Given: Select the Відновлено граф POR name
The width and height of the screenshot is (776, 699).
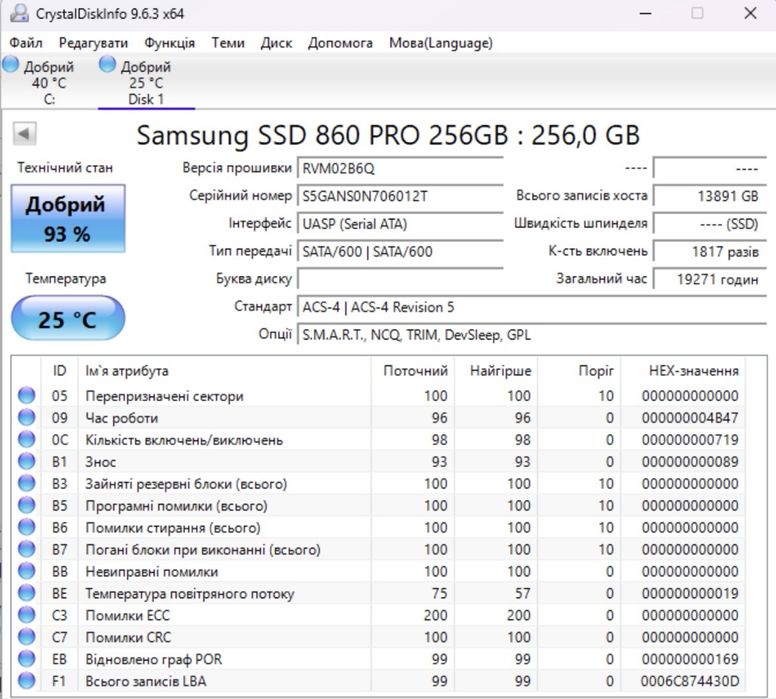Looking at the screenshot, I should [153, 659].
